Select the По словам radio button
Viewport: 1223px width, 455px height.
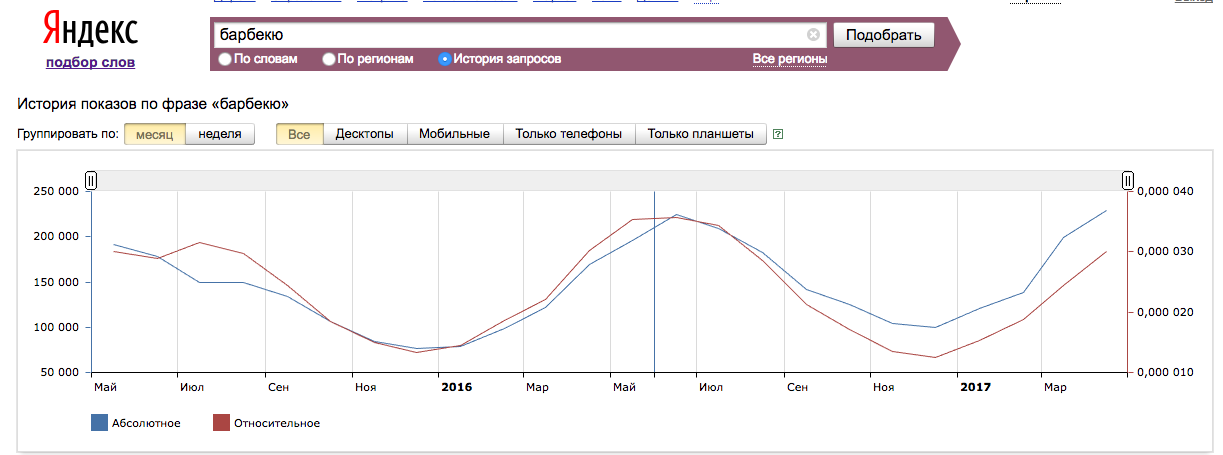coord(225,59)
